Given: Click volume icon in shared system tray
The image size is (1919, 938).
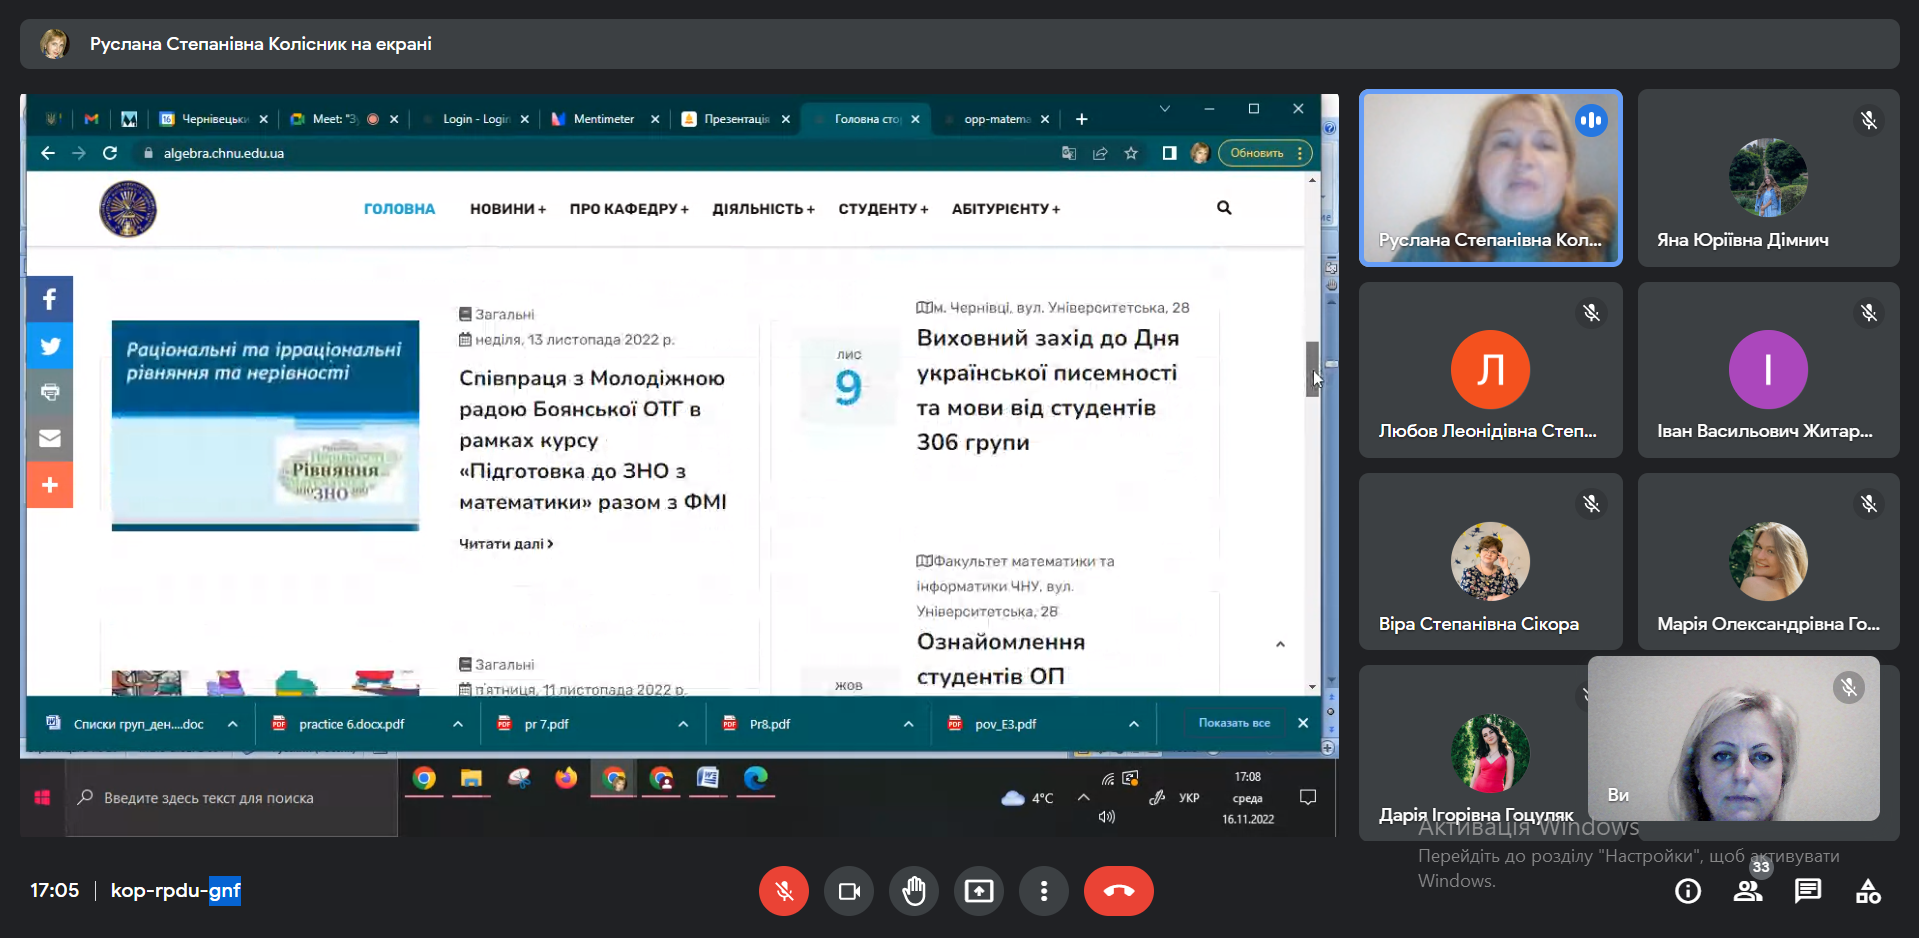Looking at the screenshot, I should (1106, 816).
